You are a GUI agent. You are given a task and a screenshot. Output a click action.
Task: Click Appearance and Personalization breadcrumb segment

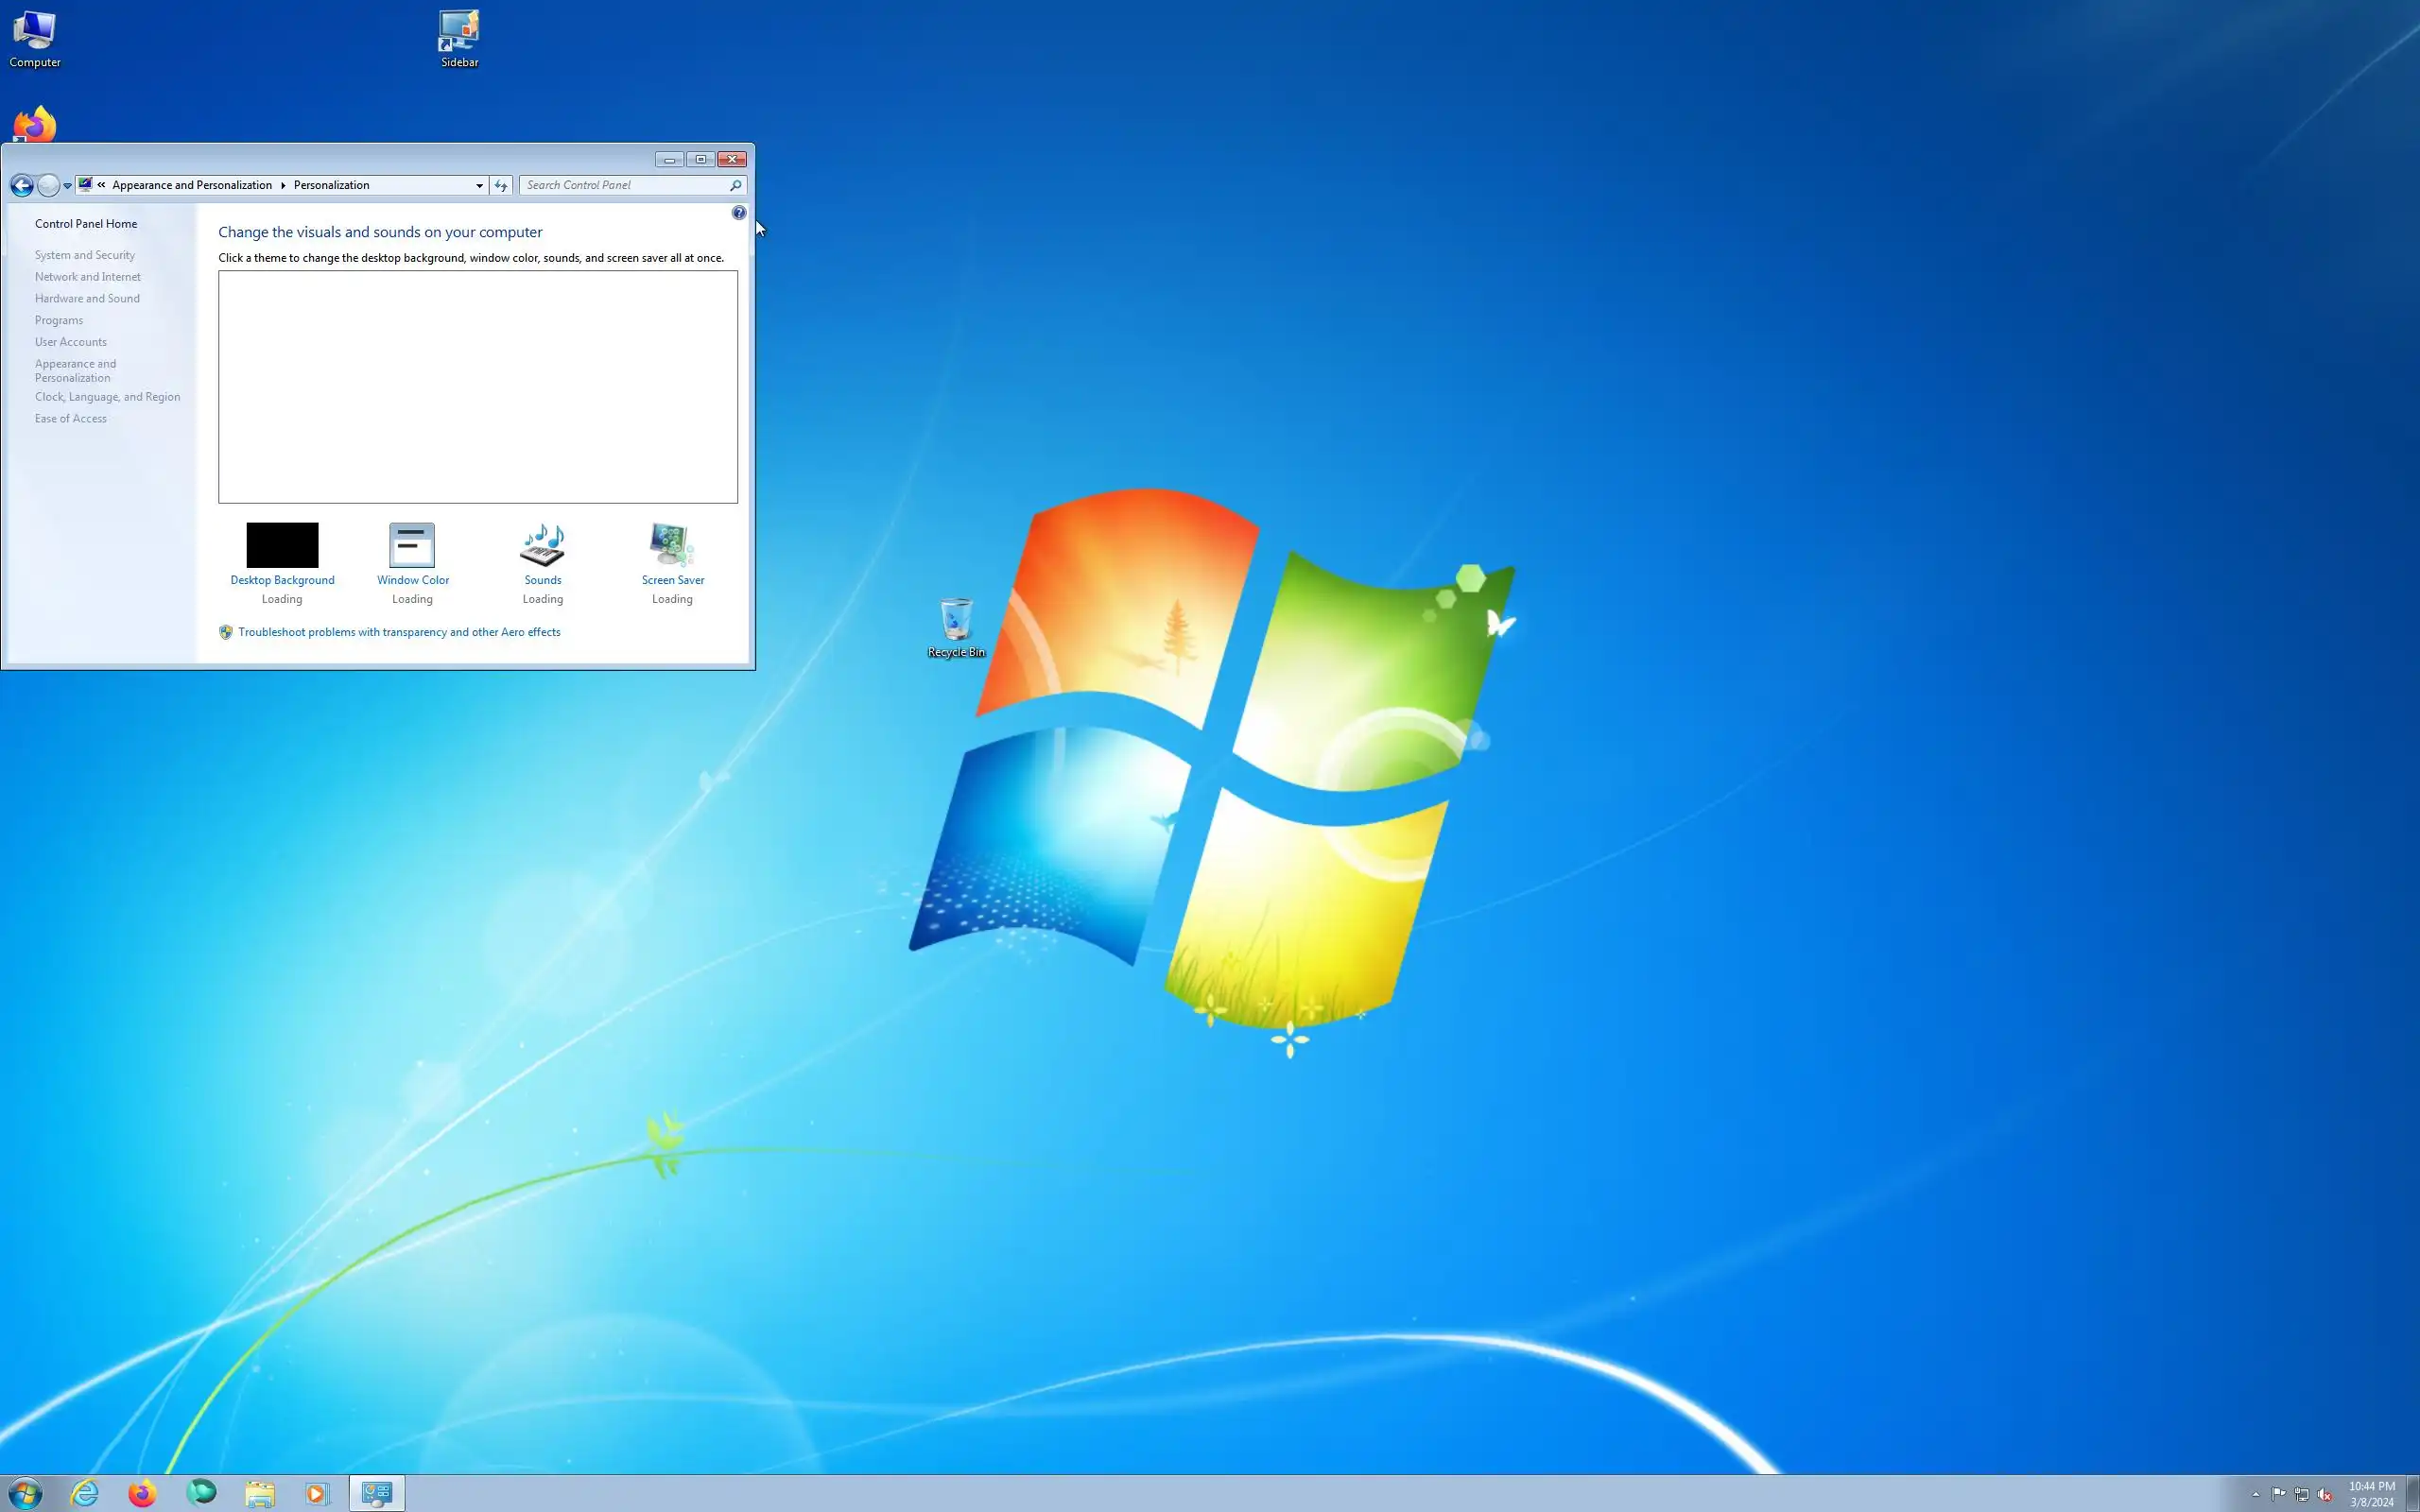tap(192, 186)
